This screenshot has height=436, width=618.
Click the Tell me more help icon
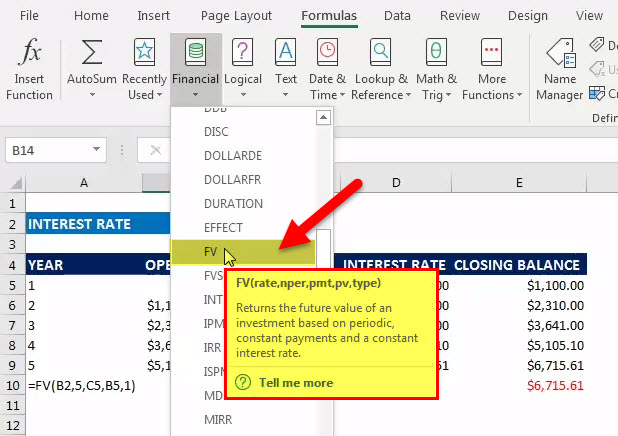coord(243,382)
